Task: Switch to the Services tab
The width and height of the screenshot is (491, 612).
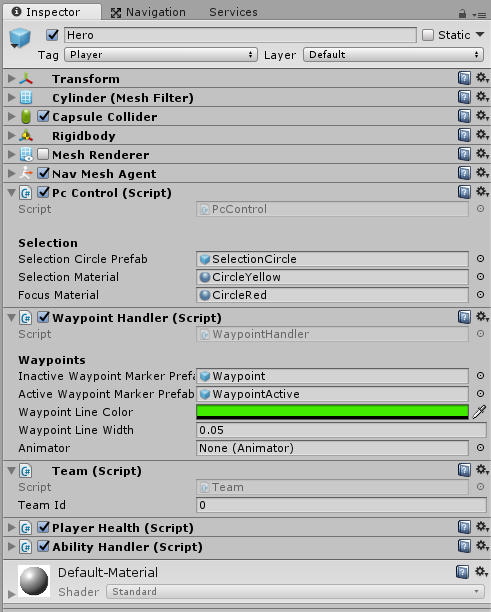Action: click(x=233, y=12)
